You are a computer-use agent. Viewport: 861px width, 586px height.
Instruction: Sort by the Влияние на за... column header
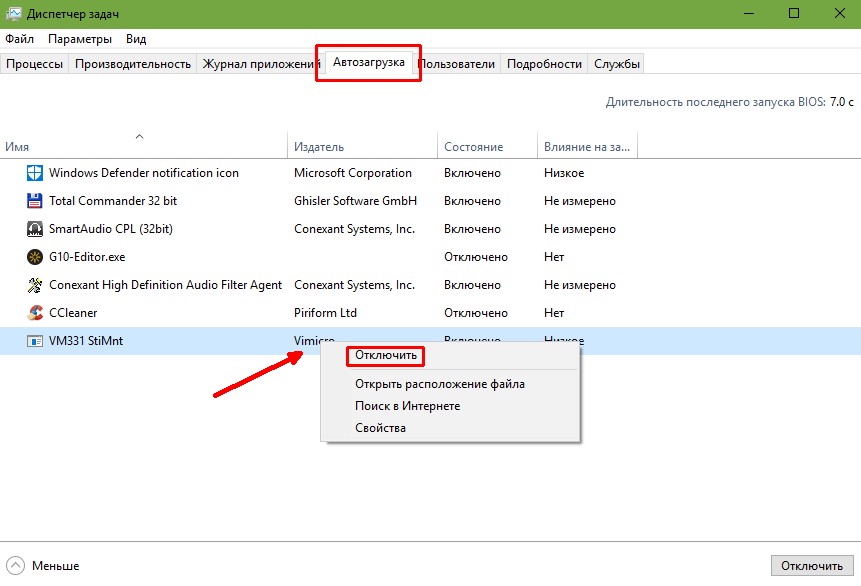(587, 147)
